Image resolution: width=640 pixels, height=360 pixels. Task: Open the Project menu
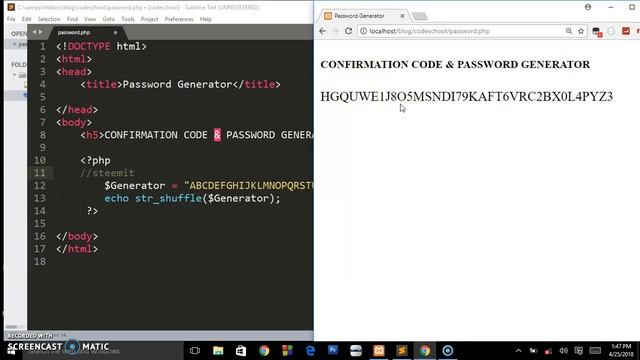tap(149, 19)
